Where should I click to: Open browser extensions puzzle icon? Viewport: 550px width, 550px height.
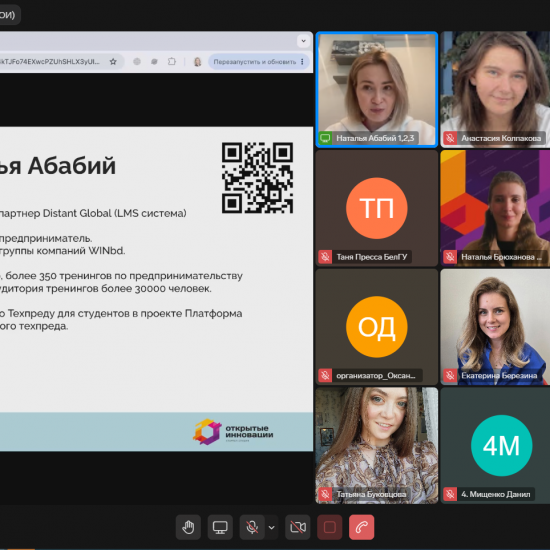point(172,62)
